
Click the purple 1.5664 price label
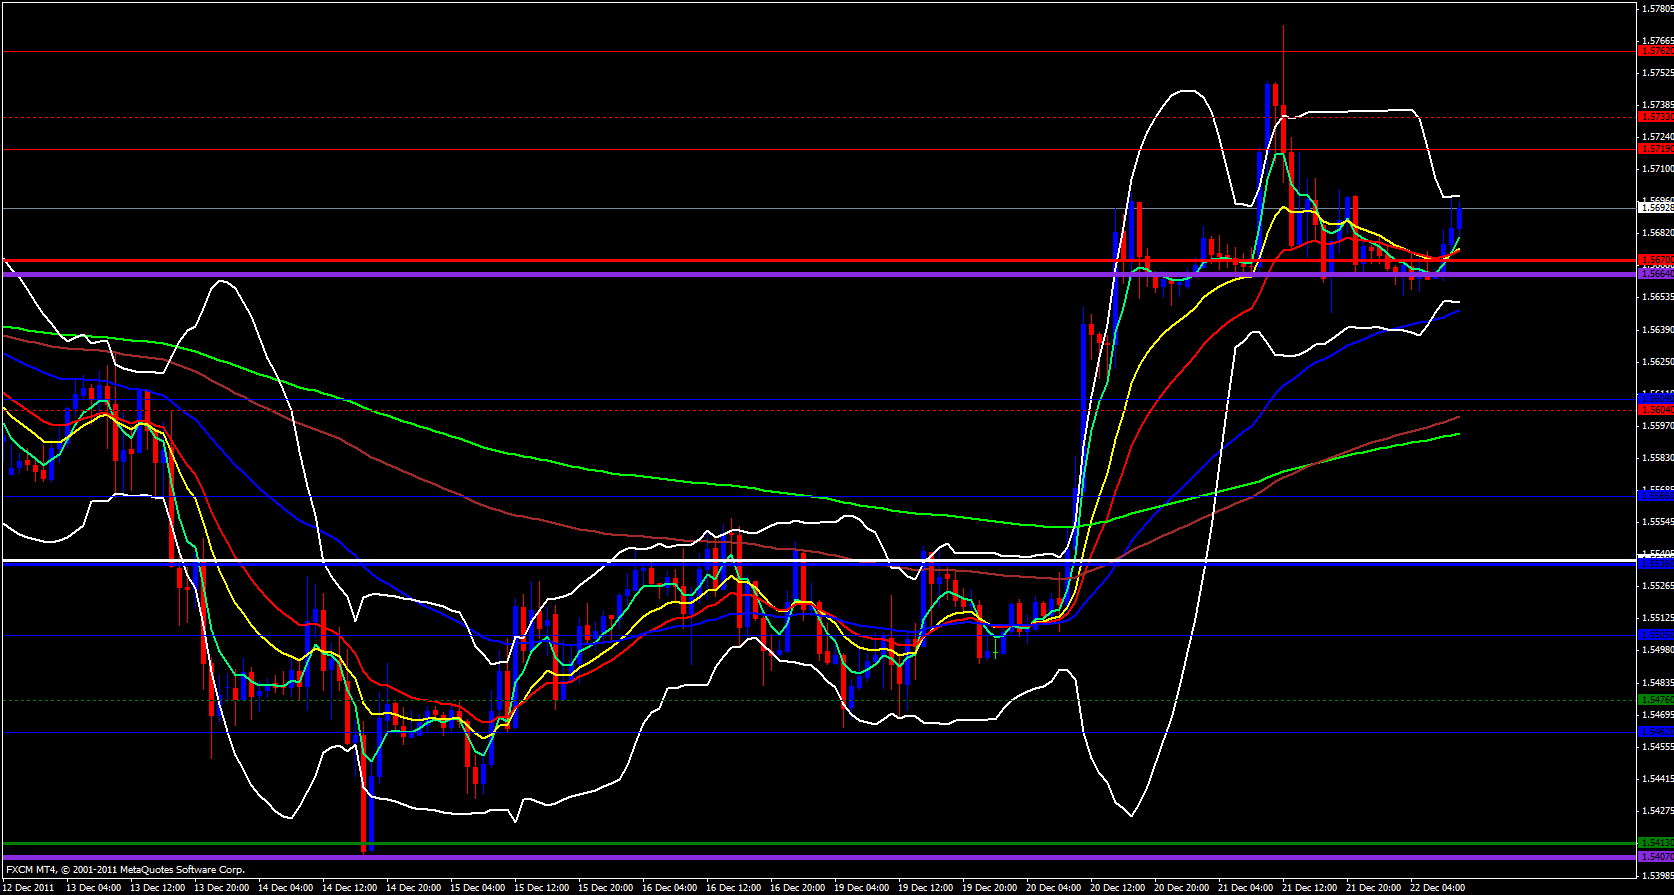coord(1655,273)
